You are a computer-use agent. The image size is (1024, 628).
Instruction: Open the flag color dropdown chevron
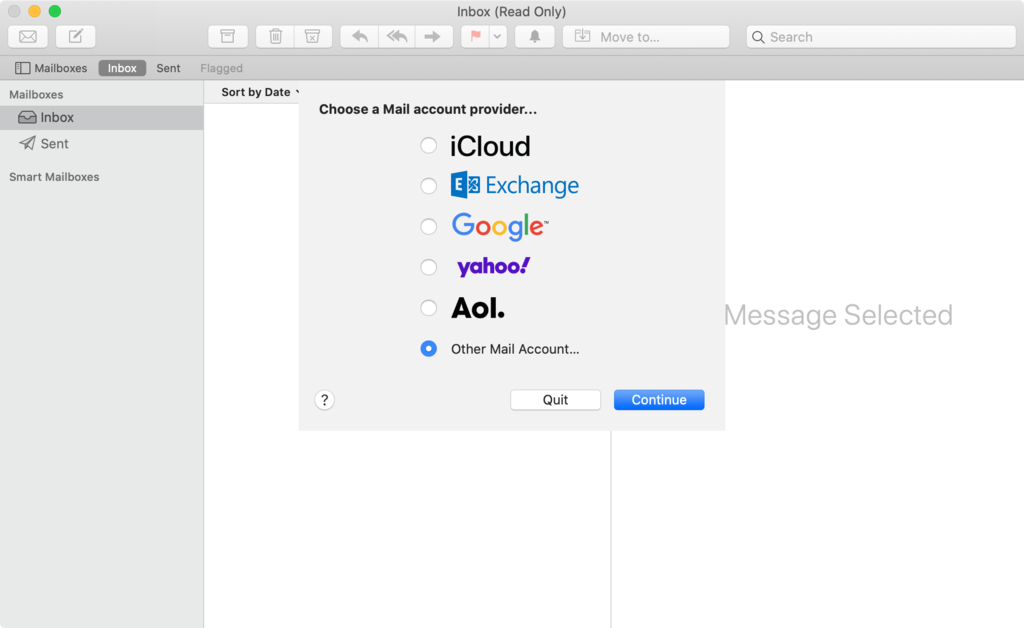click(497, 36)
